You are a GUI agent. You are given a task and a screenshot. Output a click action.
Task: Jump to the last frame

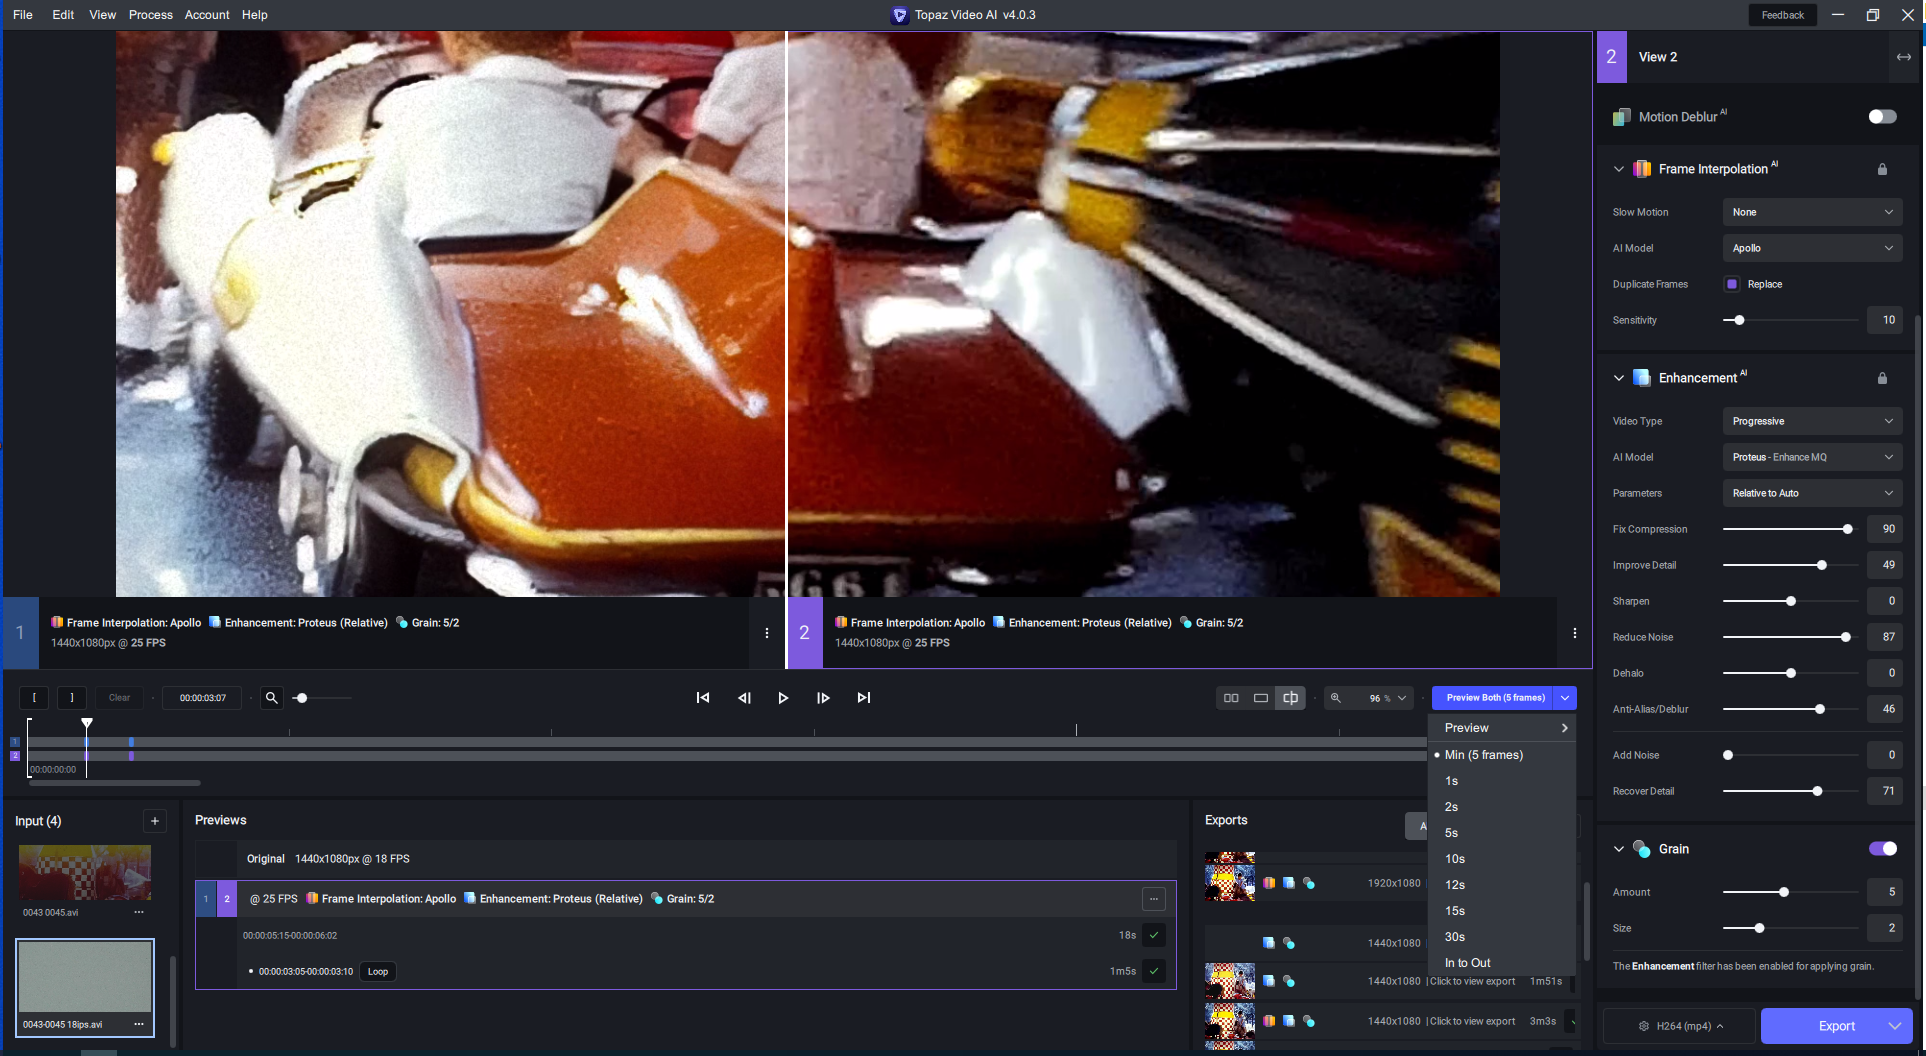[x=864, y=698]
